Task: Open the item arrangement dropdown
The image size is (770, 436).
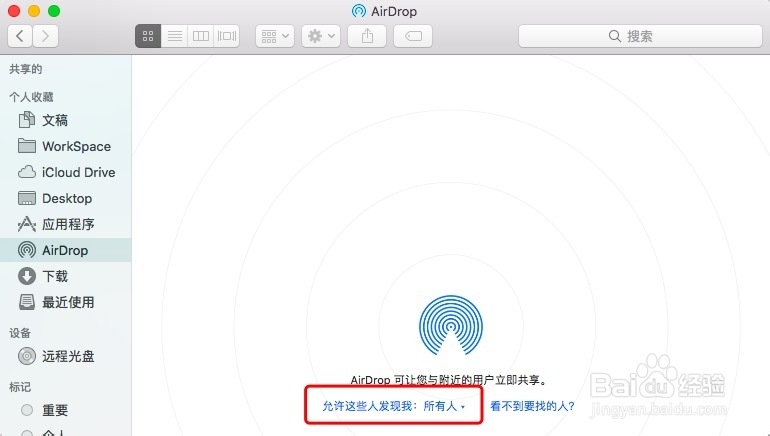Action: pyautogui.click(x=275, y=36)
